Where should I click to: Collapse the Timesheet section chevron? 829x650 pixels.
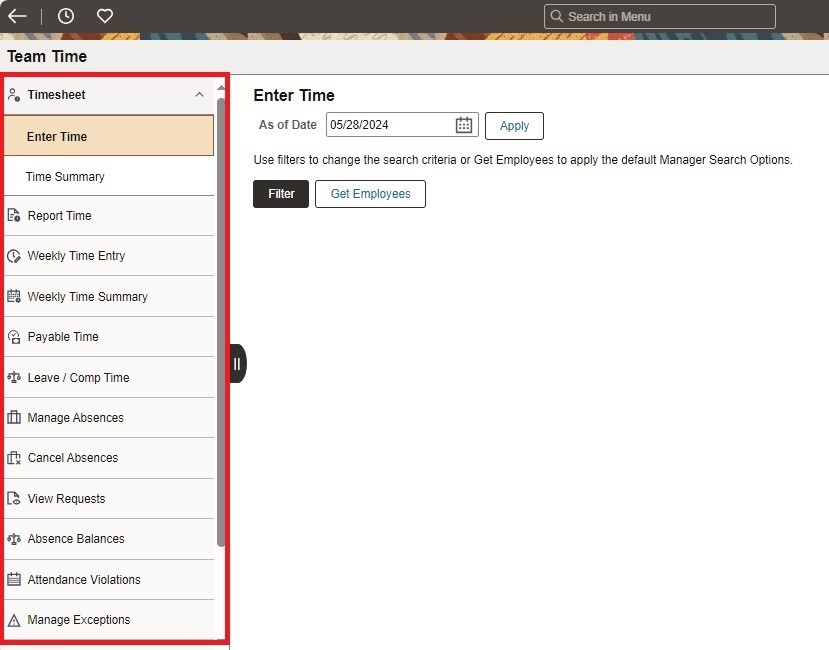tap(199, 95)
